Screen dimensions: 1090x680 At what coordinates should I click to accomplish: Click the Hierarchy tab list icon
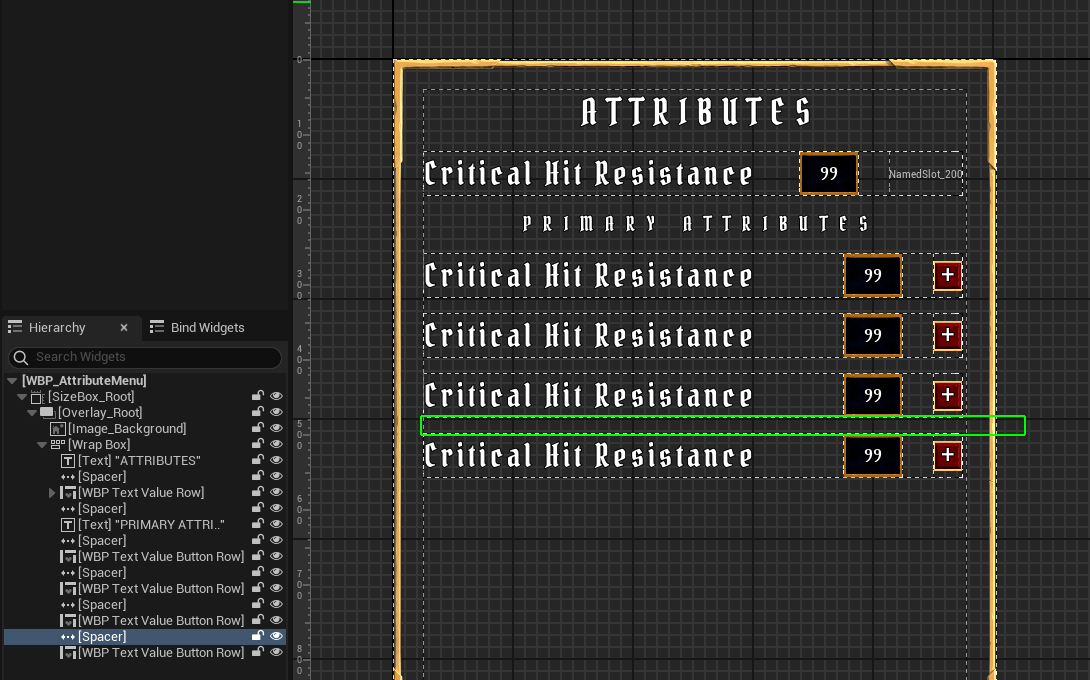click(x=15, y=327)
